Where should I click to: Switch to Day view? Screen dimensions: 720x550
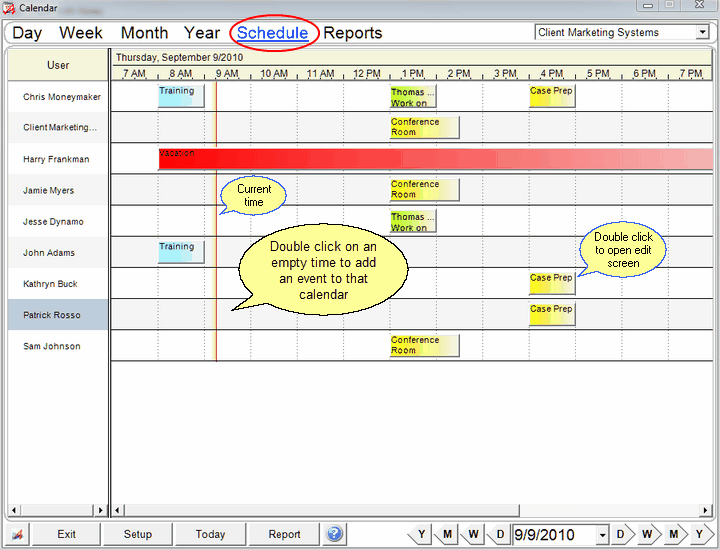(27, 33)
